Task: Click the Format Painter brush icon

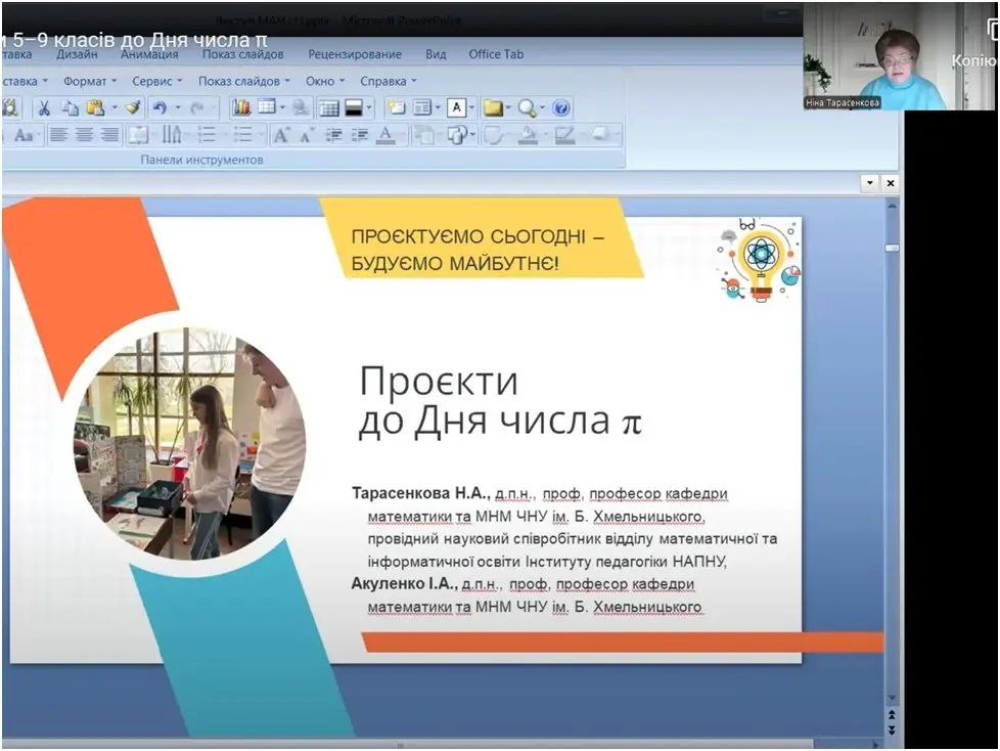Action: tap(133, 108)
